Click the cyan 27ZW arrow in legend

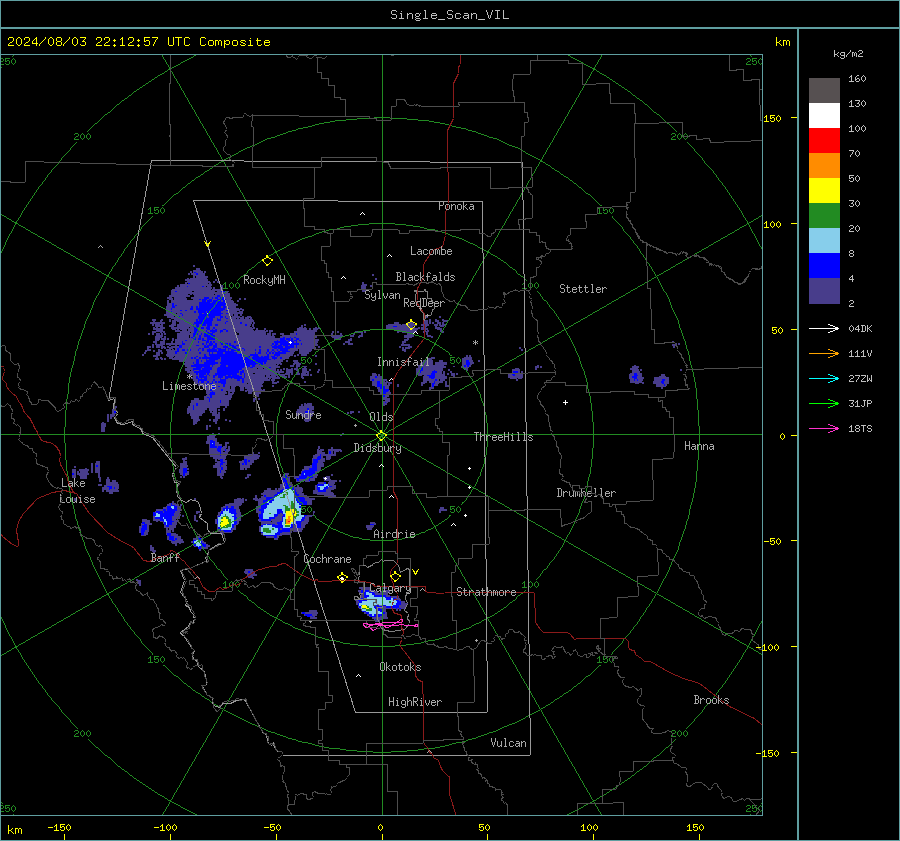824,378
